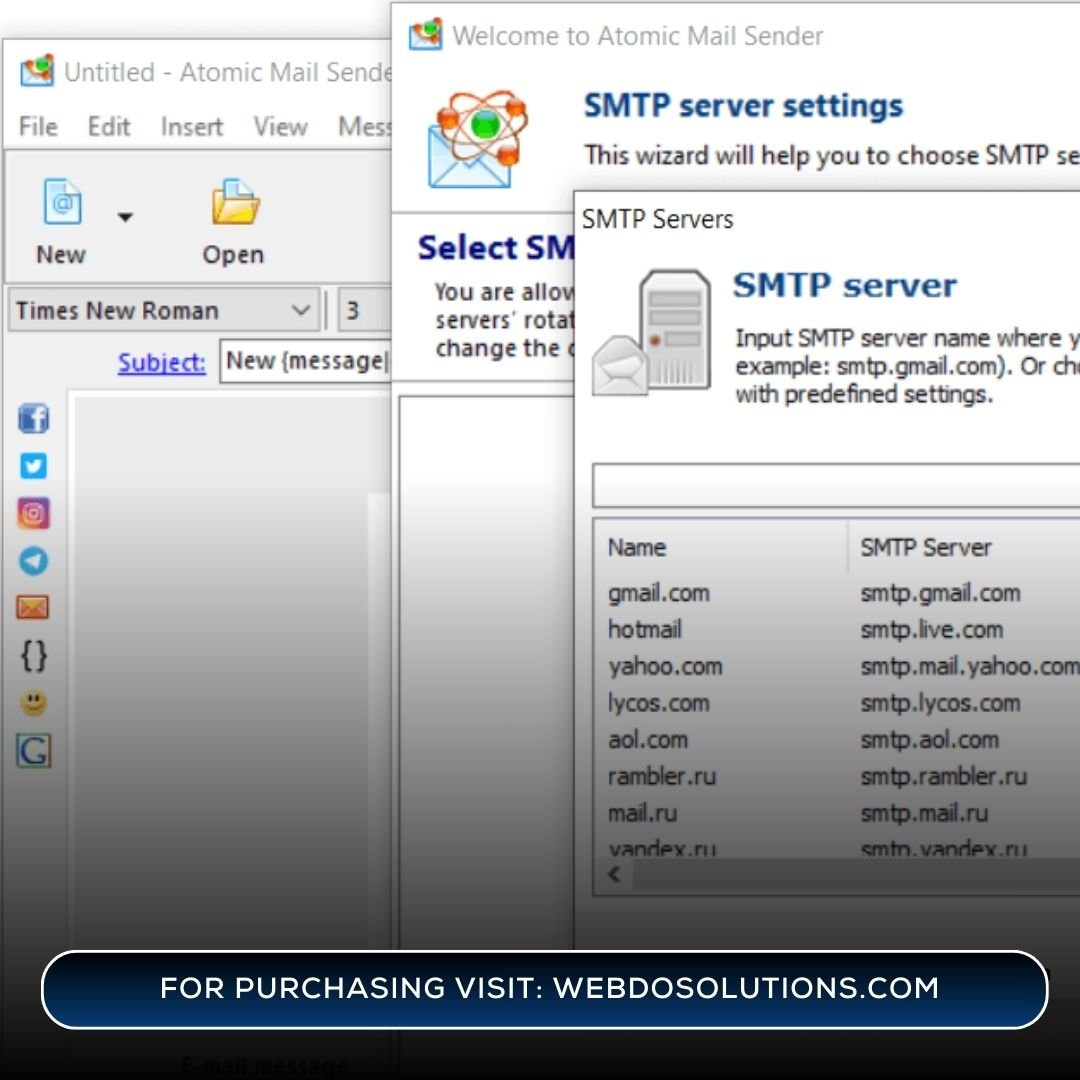Screen dimensions: 1080x1080
Task: Click the Subject link
Action: [x=161, y=362]
